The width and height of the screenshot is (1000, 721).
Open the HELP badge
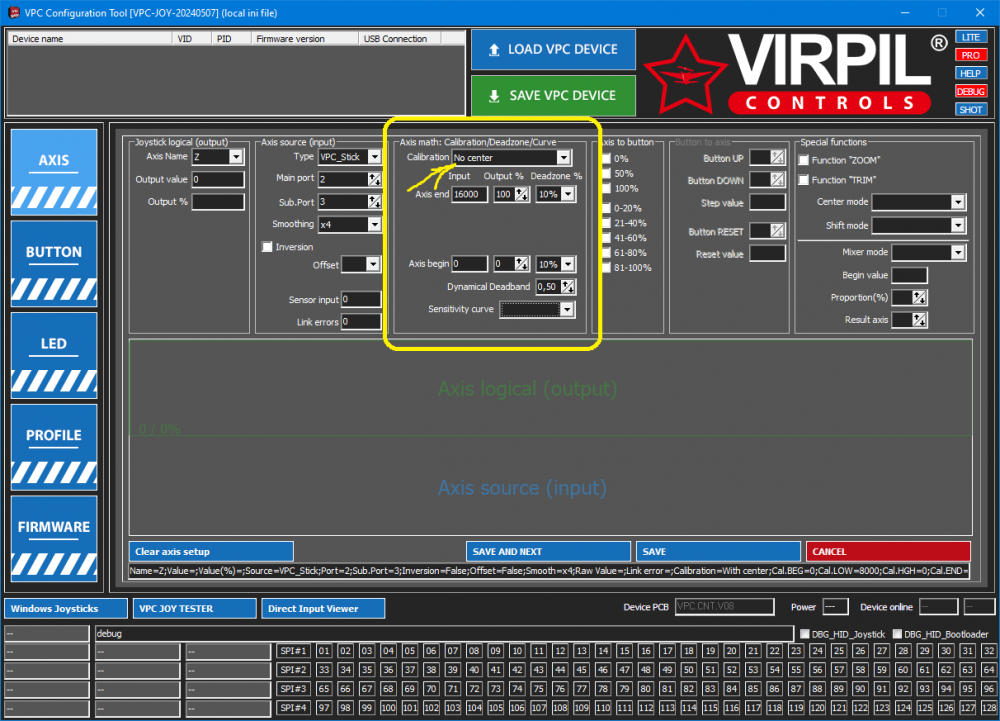tap(970, 73)
